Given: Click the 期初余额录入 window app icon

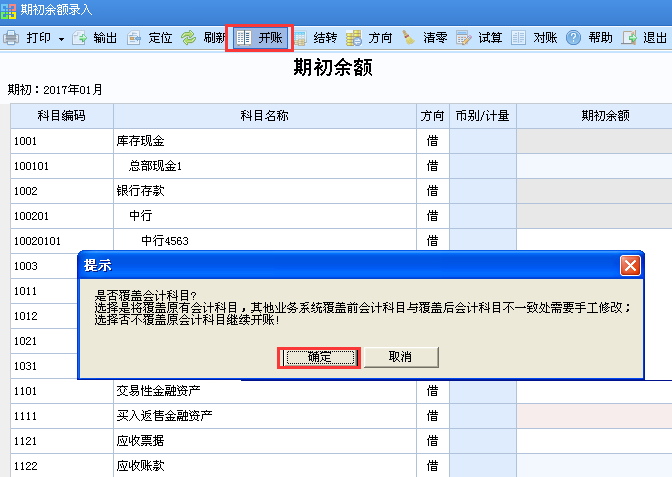Looking at the screenshot, I should click(x=9, y=10).
